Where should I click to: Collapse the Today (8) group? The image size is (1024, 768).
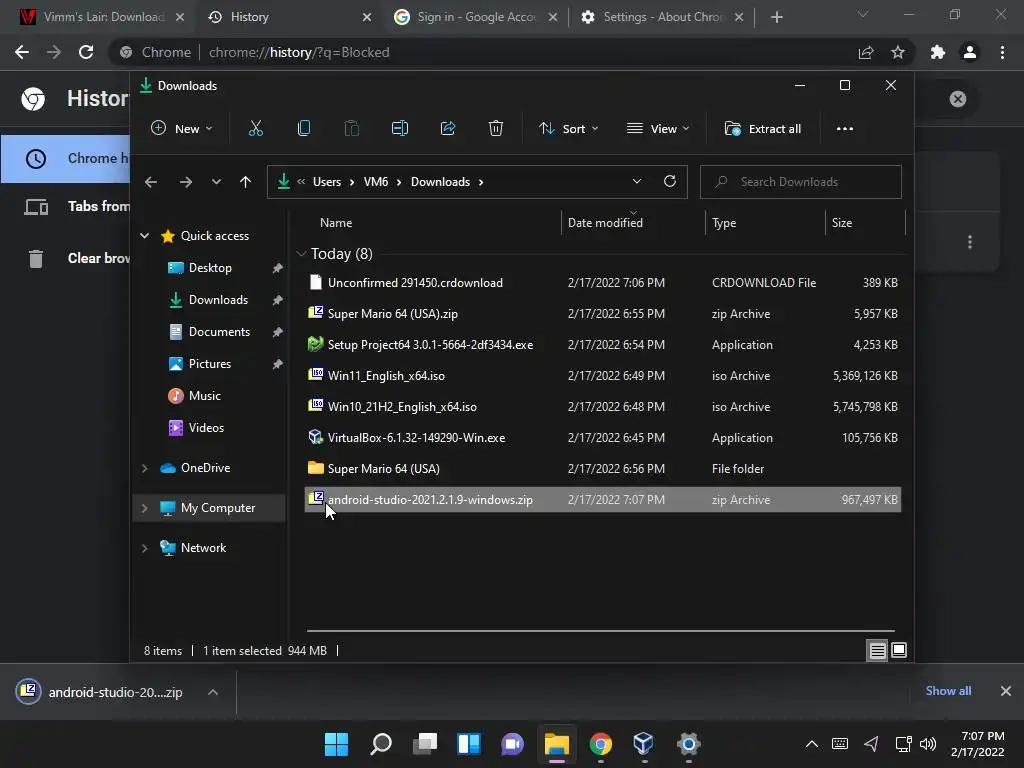point(301,253)
